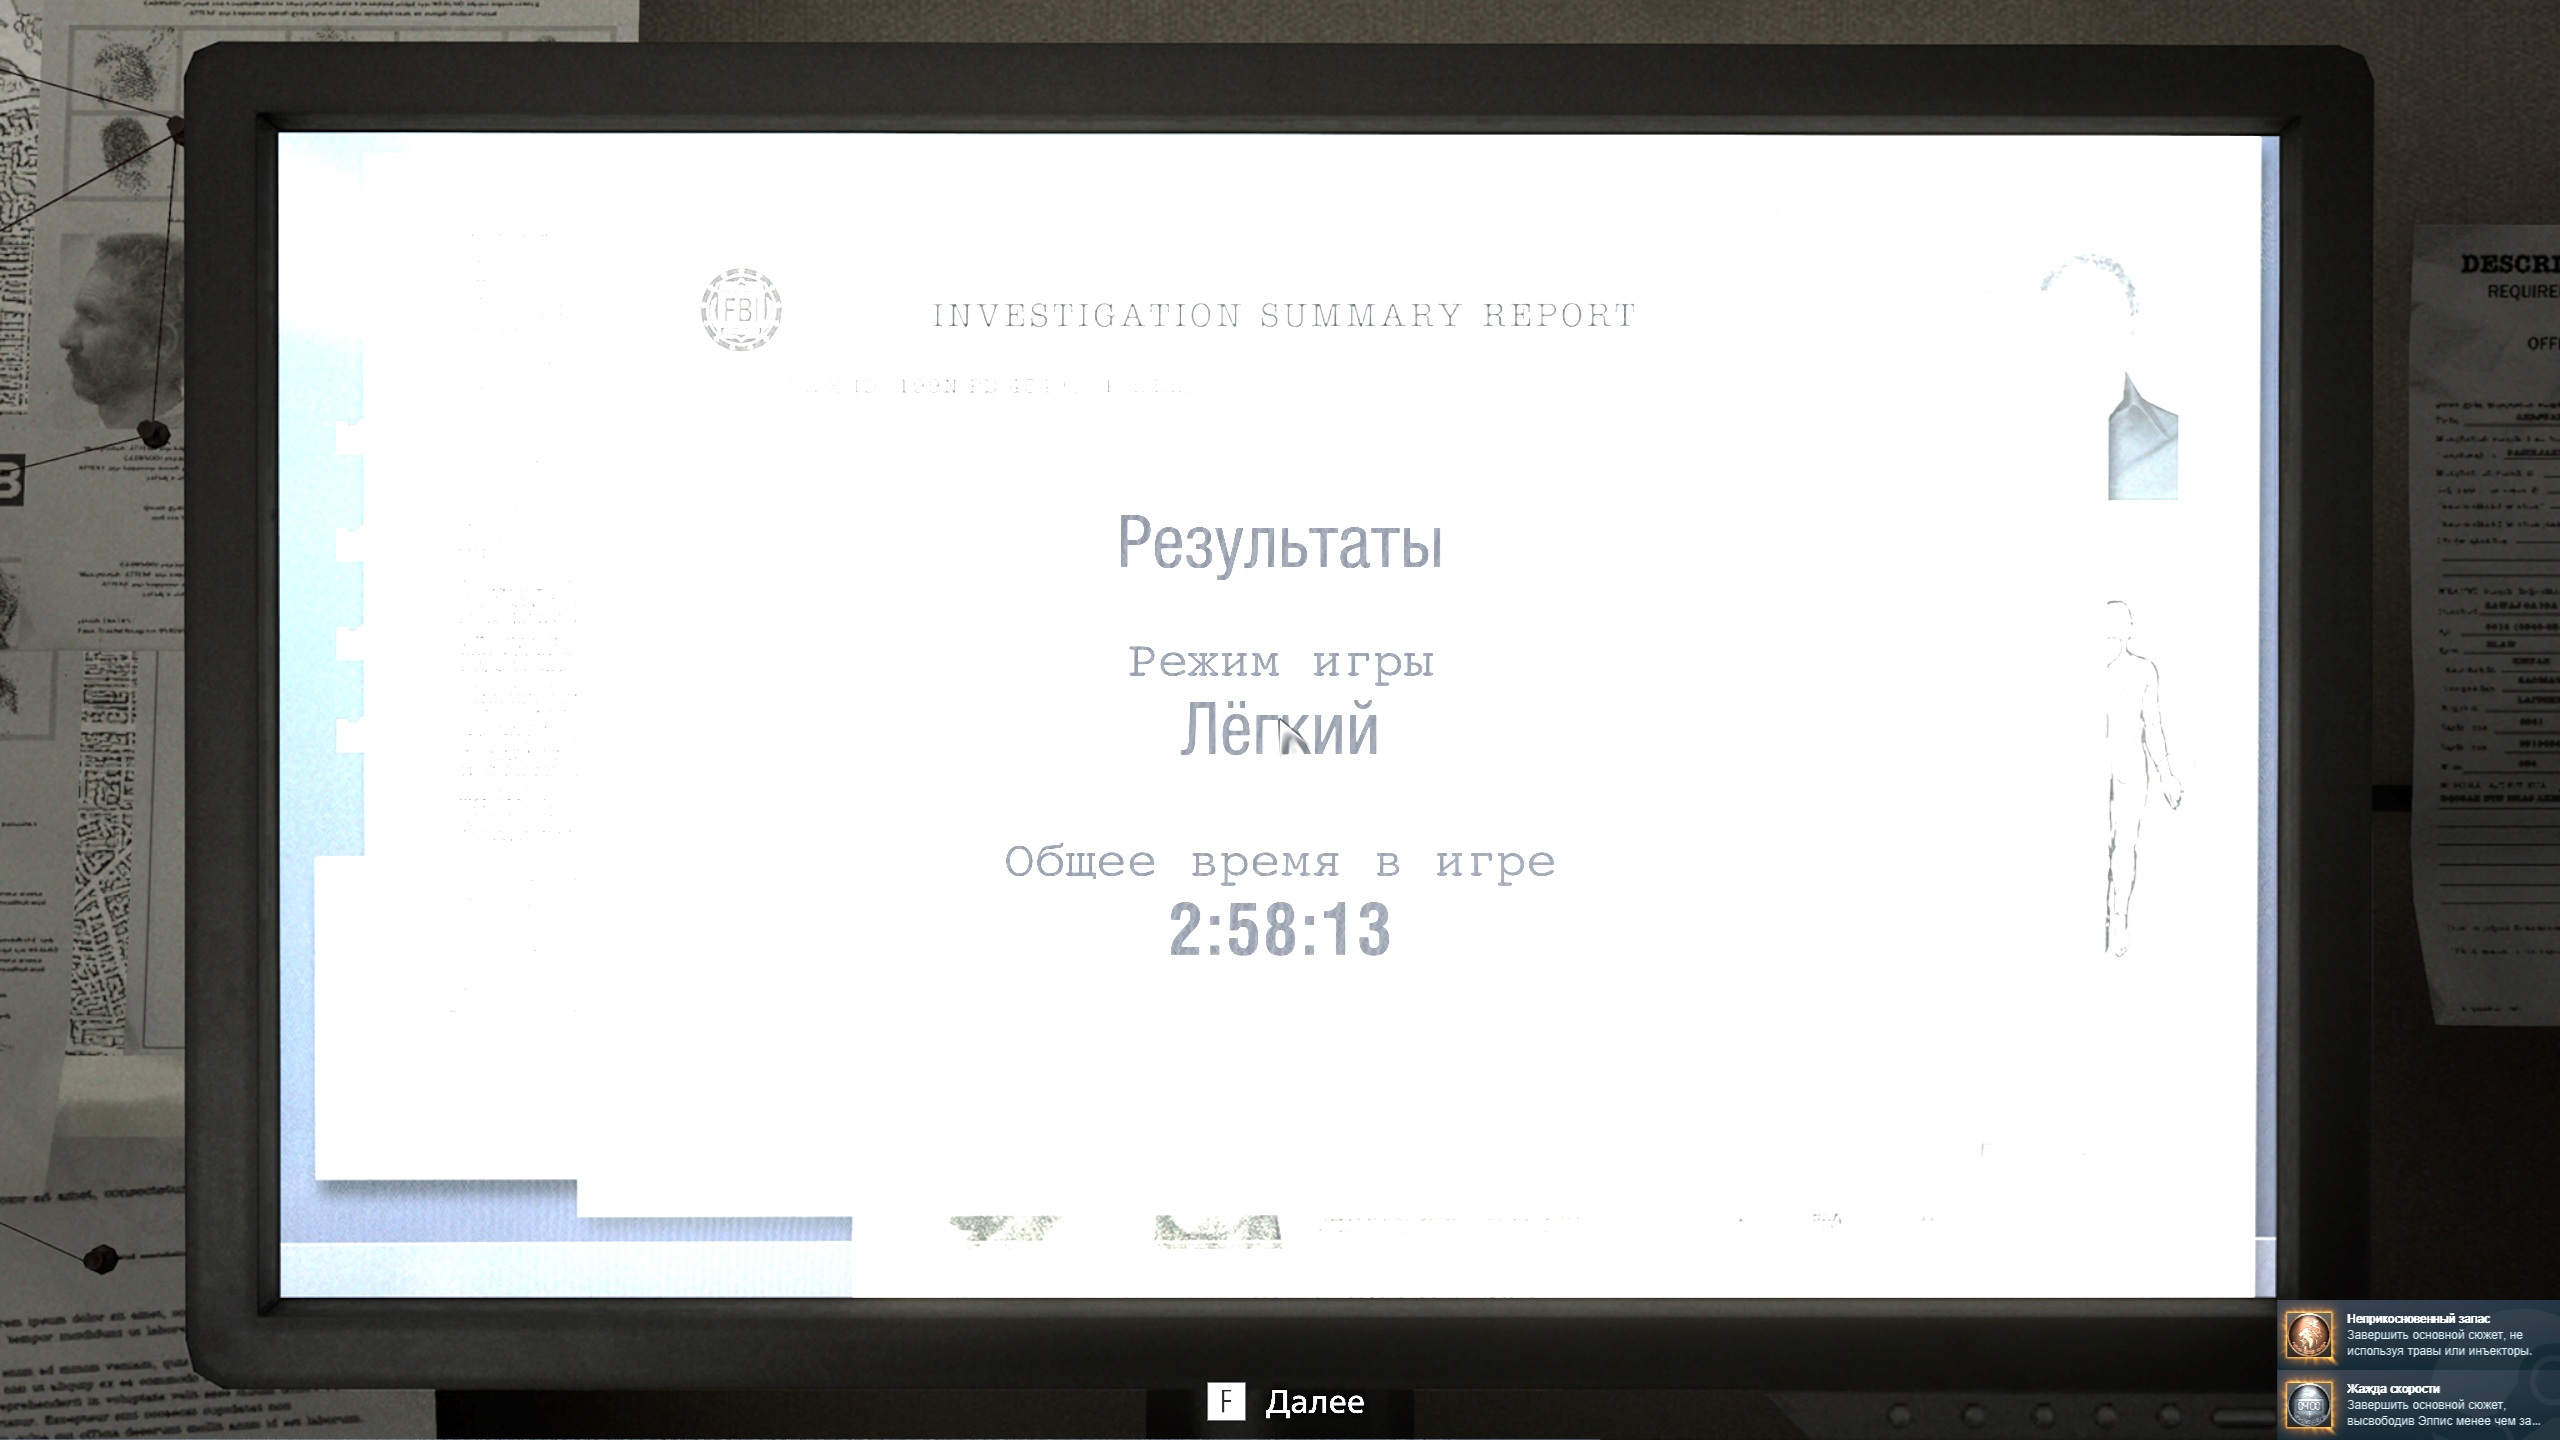The image size is (2560, 1440).
Task: Click the Режим игры label
Action: click(x=1281, y=662)
